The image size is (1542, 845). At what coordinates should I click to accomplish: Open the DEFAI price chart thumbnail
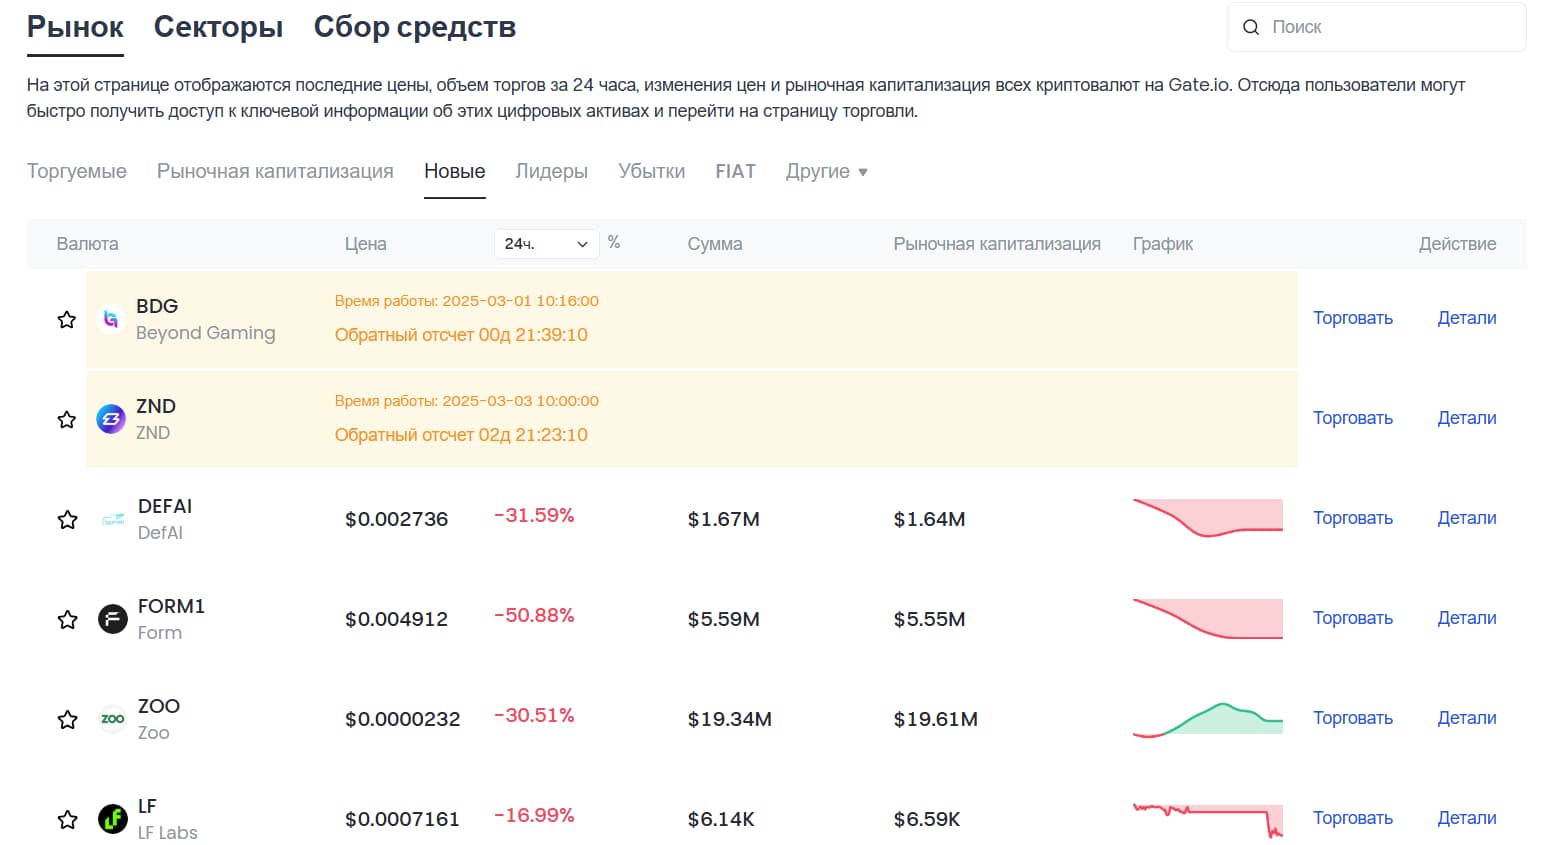pos(1208,518)
